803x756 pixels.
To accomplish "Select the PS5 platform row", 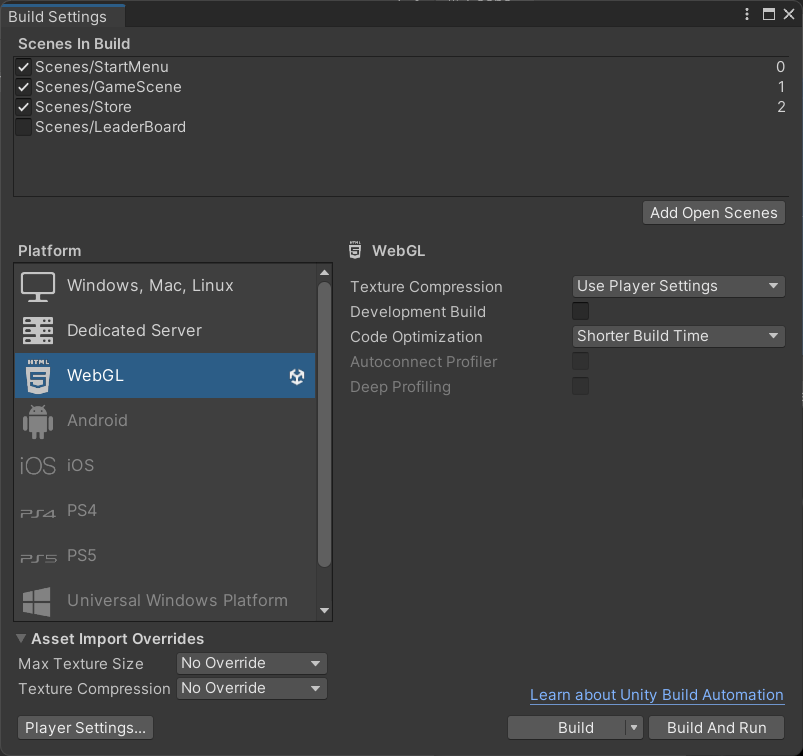I will pyautogui.click(x=165, y=556).
